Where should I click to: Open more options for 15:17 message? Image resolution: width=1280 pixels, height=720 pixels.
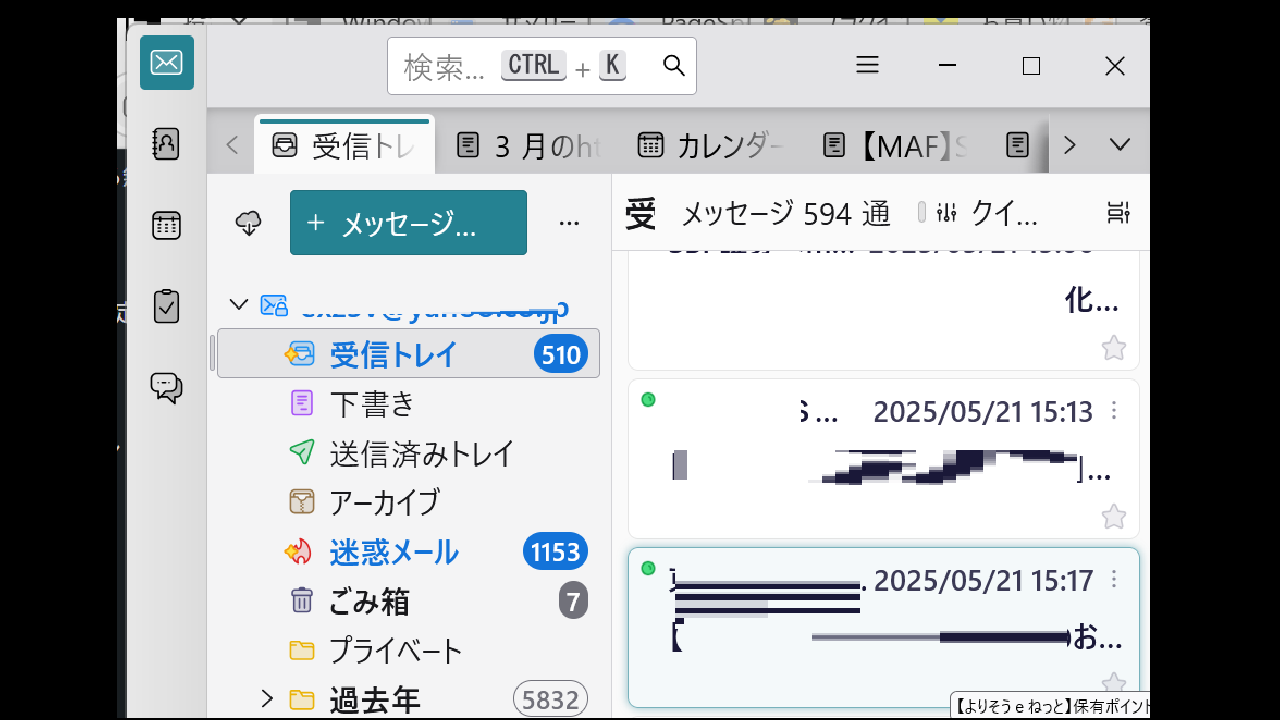coord(1114,580)
